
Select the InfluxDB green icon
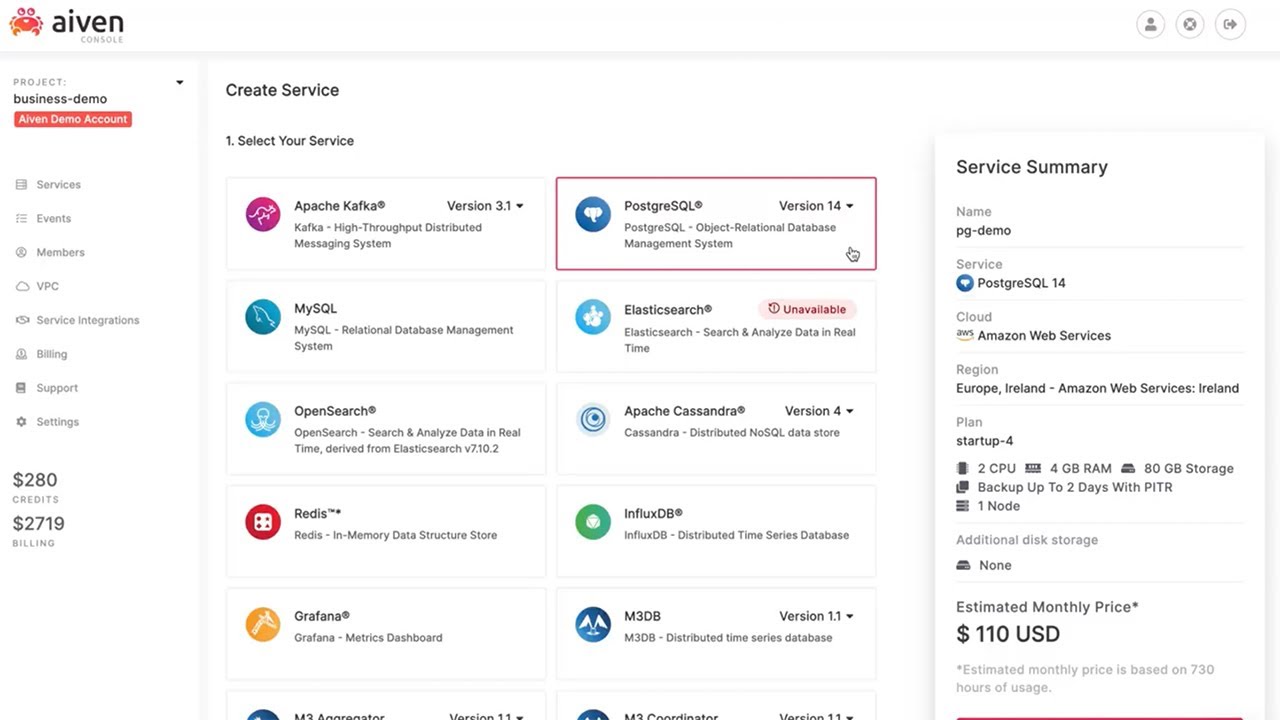coord(593,522)
